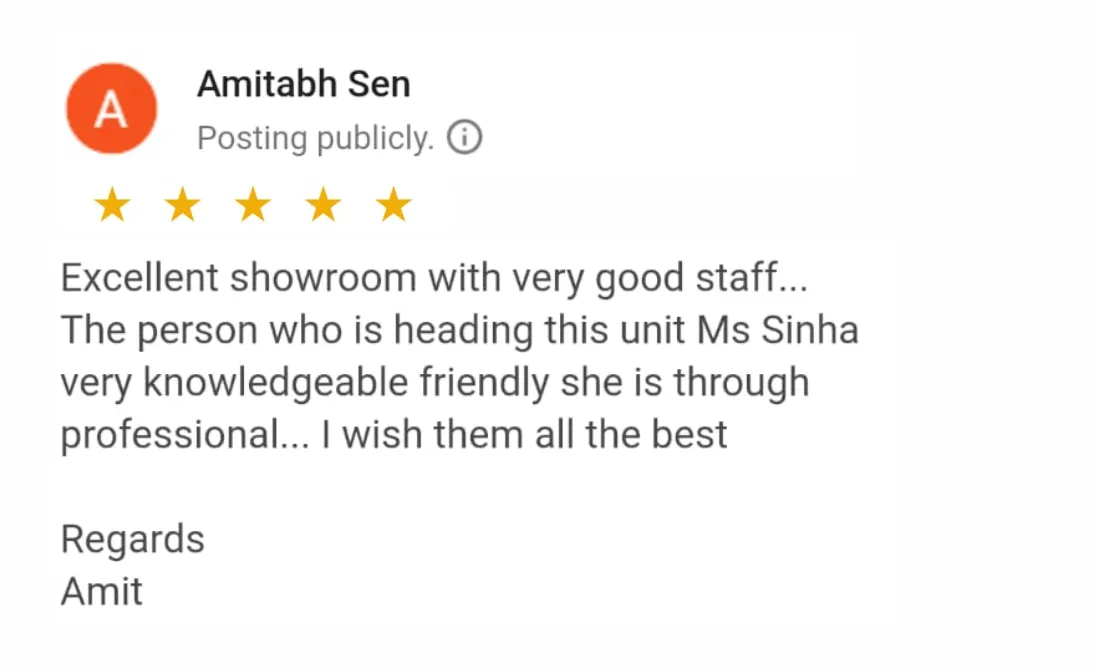This screenshot has height=669, width=1097.
Task: Pick the fourth rating star
Action: pyautogui.click(x=323, y=204)
